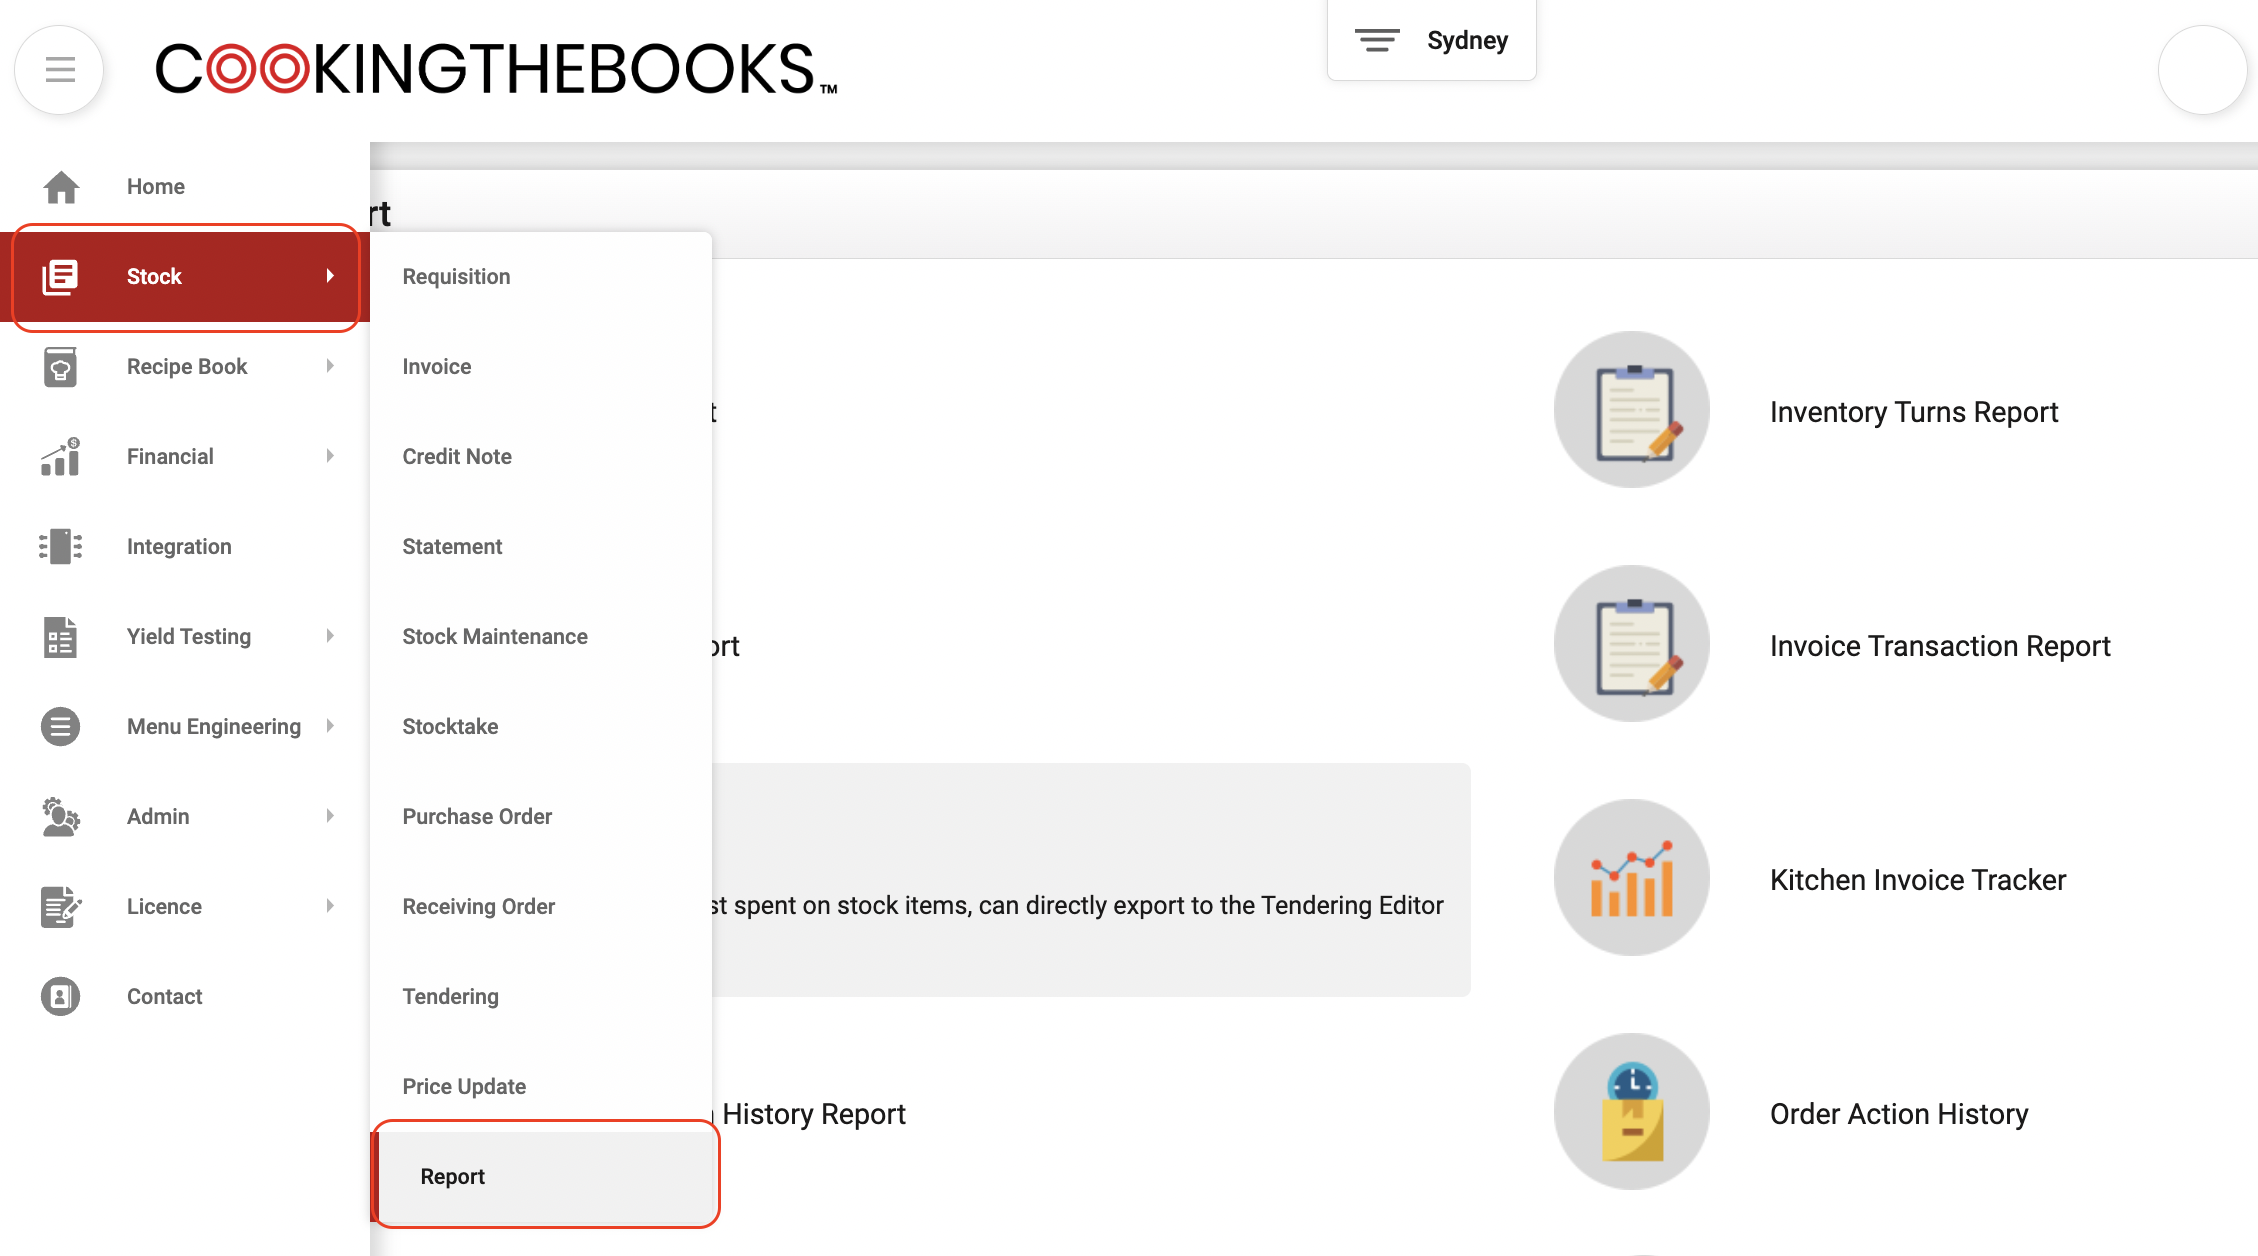The image size is (2258, 1256).
Task: Expand the Recipe Book submenu arrow
Action: click(x=330, y=366)
